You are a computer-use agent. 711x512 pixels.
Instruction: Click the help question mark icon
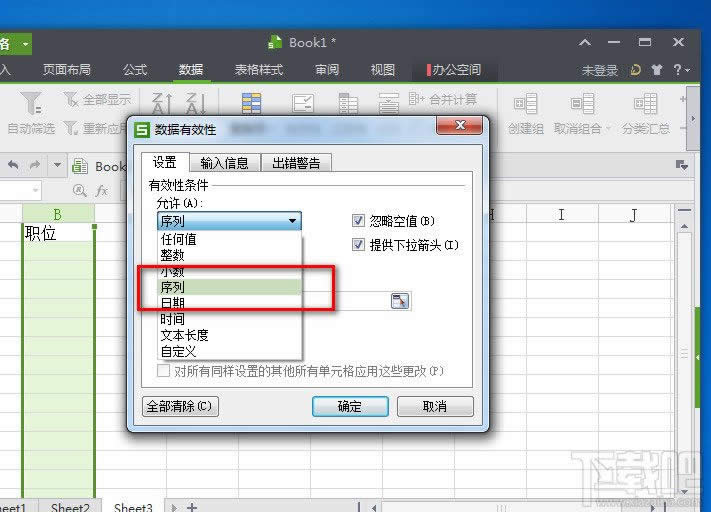point(677,69)
